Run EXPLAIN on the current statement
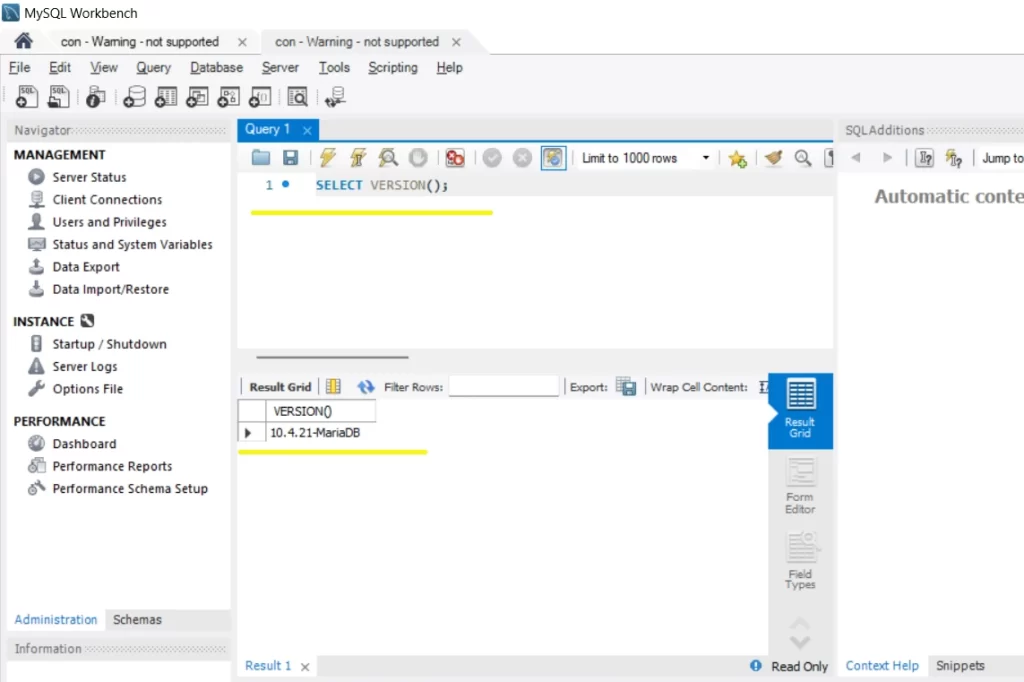Image resolution: width=1024 pixels, height=682 pixels. coord(388,157)
